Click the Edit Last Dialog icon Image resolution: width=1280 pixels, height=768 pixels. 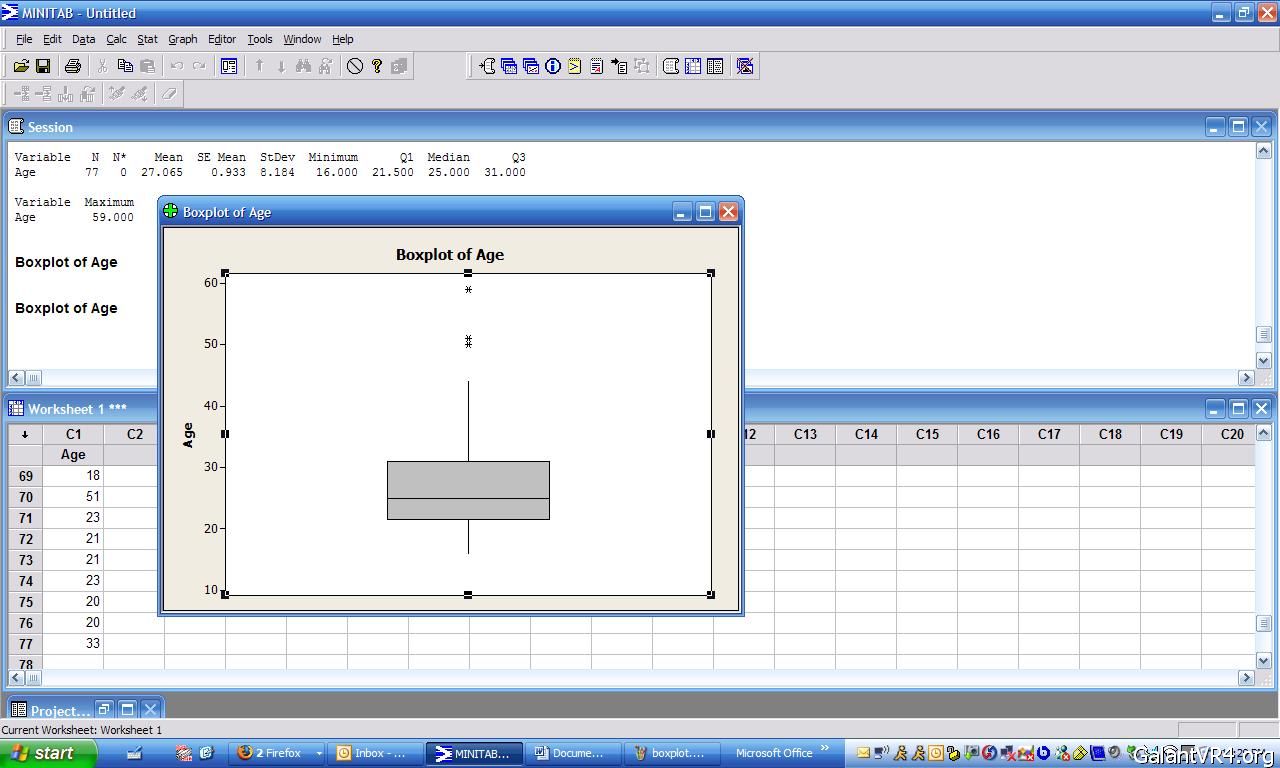click(x=229, y=66)
